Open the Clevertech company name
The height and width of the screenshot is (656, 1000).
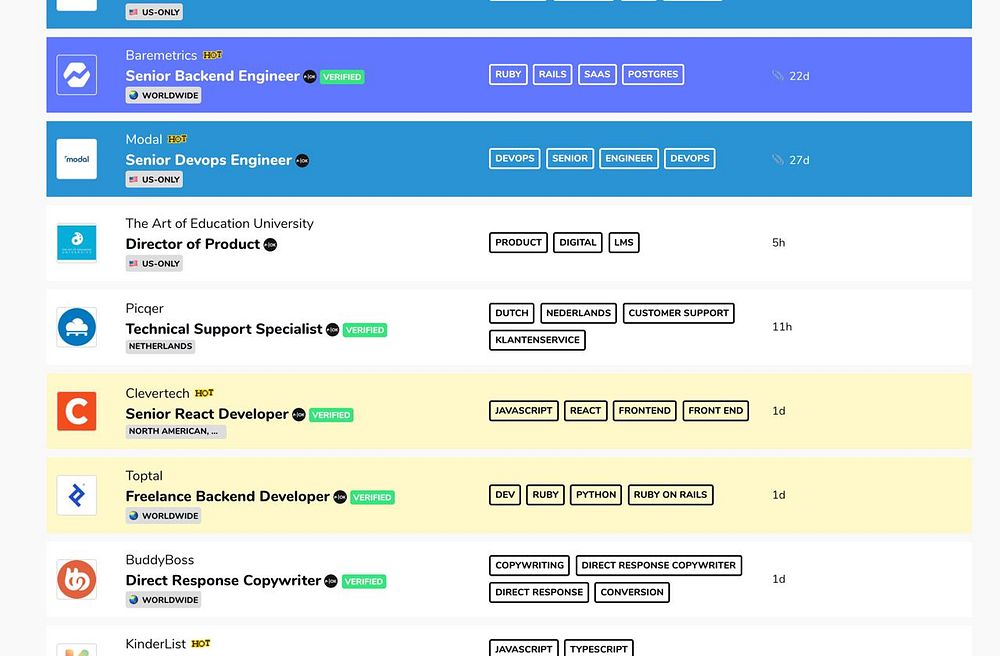click(158, 393)
